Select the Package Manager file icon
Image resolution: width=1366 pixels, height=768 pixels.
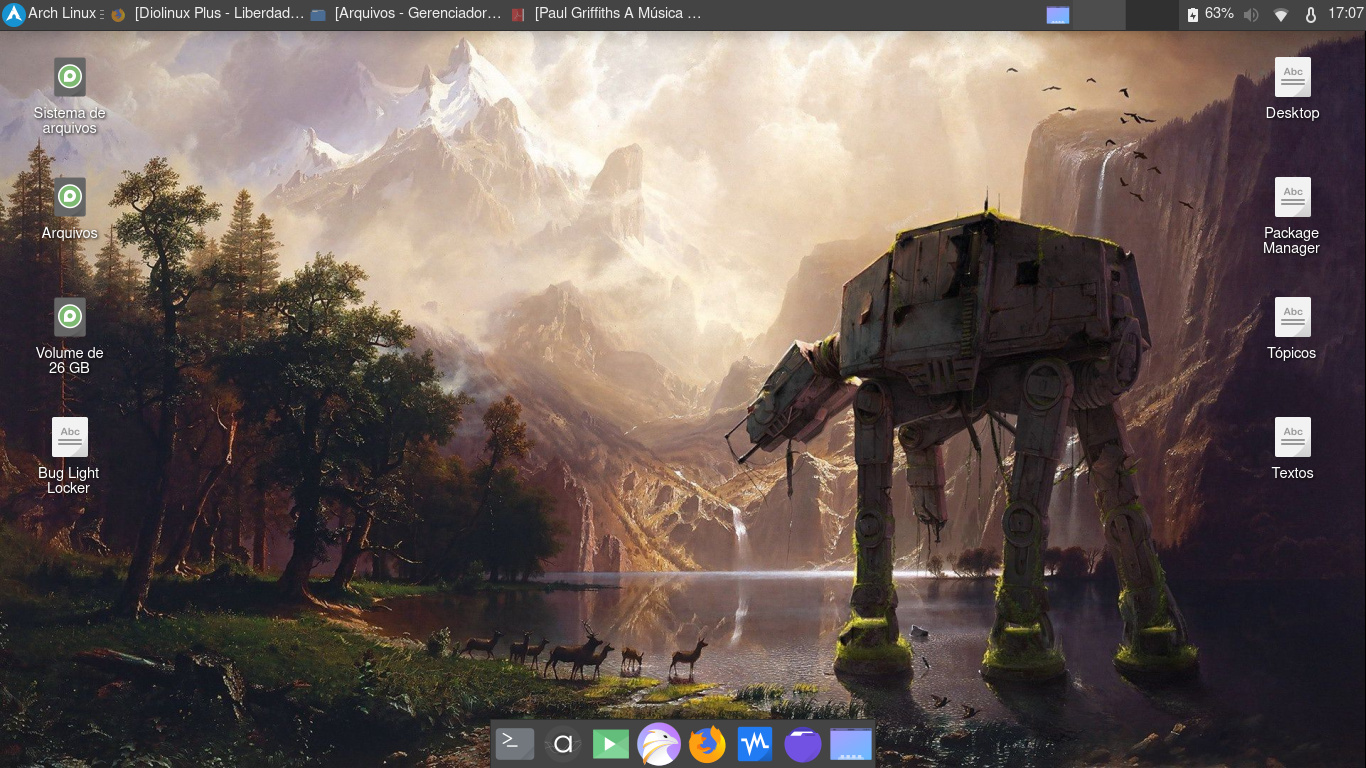pos(1292,215)
